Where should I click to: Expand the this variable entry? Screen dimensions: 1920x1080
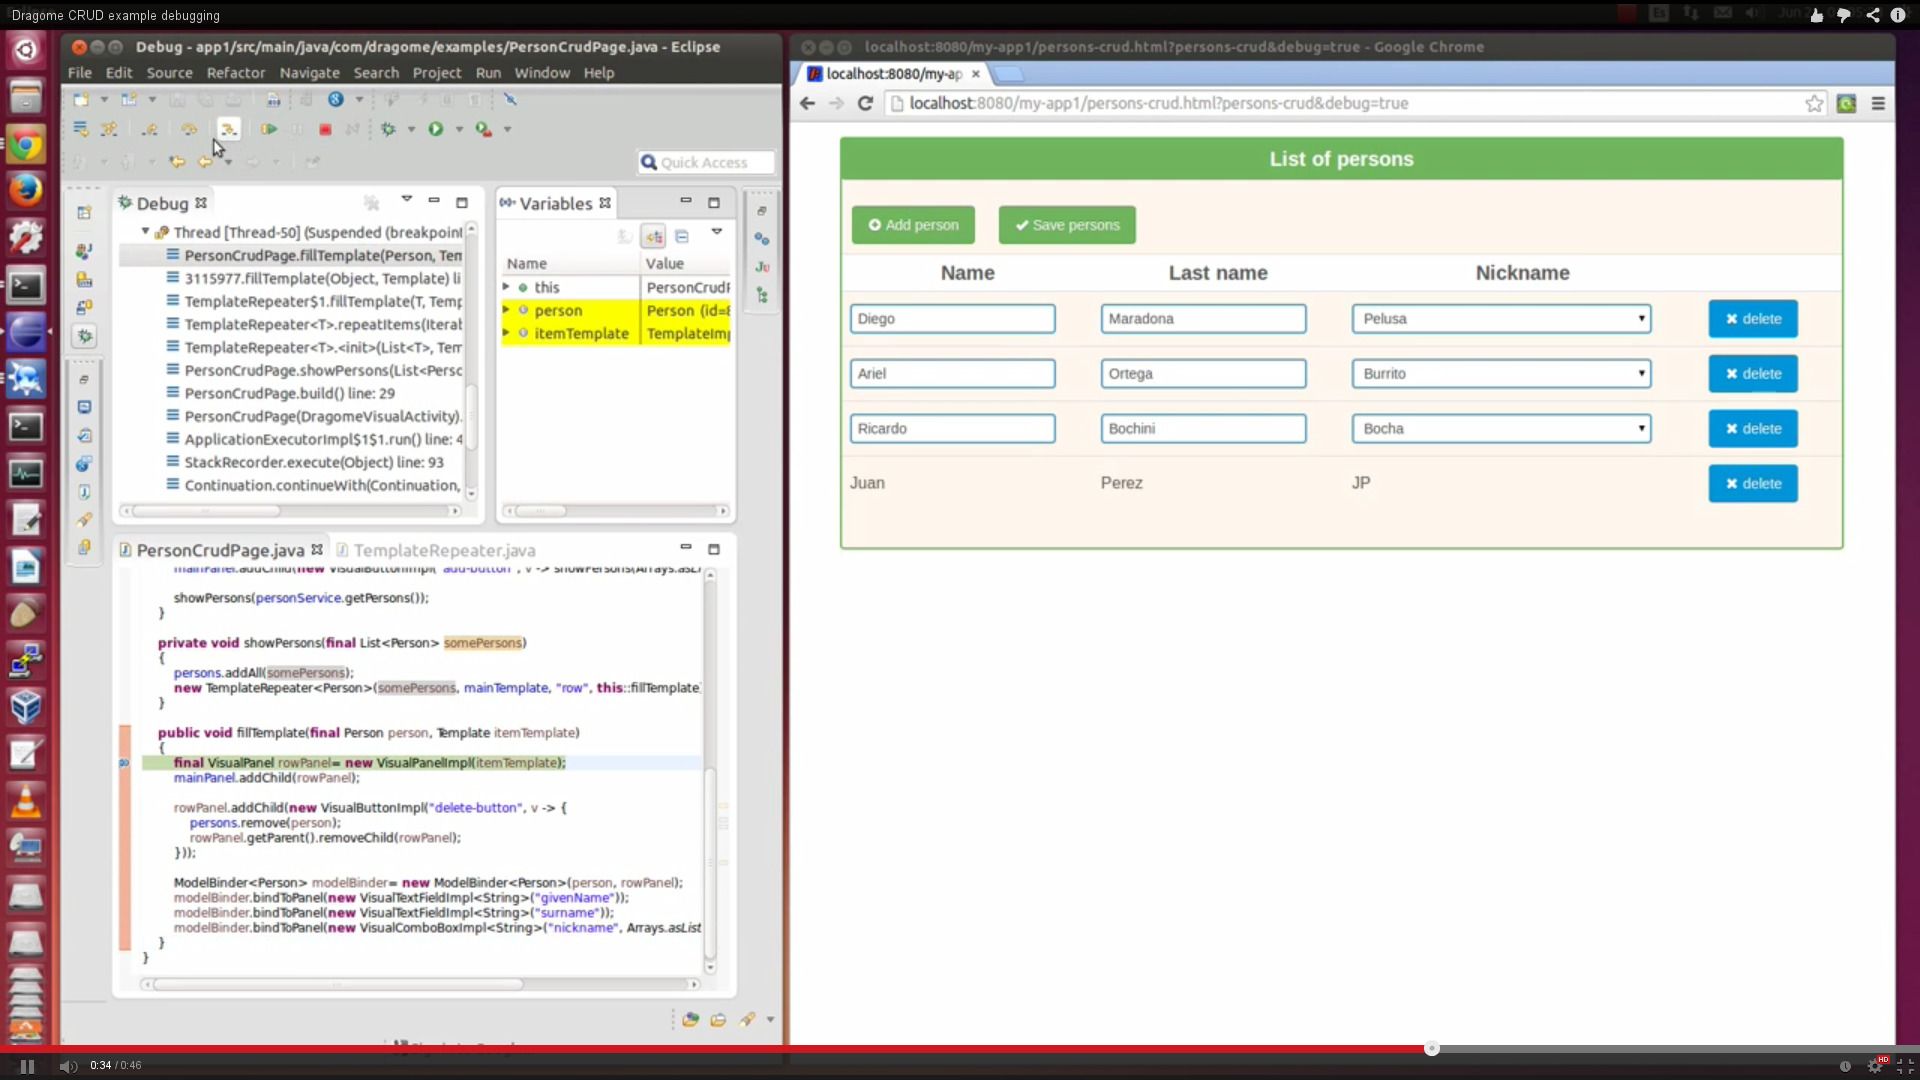[x=507, y=287]
